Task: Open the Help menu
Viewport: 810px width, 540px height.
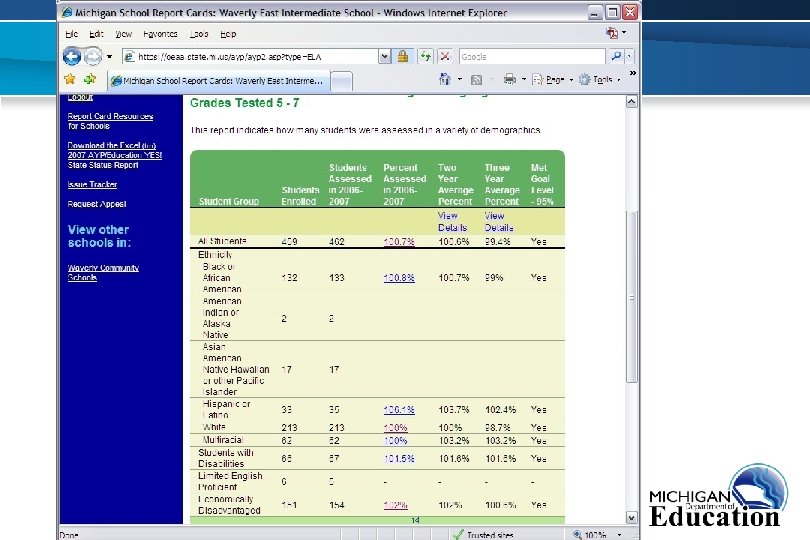Action: (228, 34)
